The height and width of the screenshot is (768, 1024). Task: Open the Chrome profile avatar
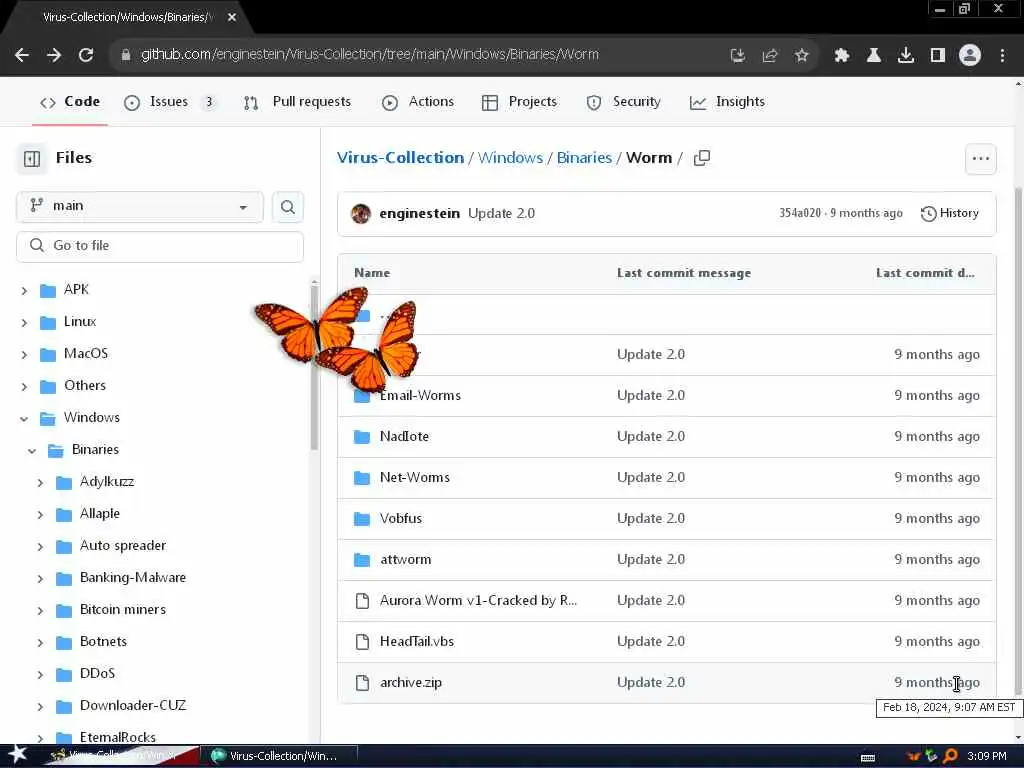(x=969, y=56)
